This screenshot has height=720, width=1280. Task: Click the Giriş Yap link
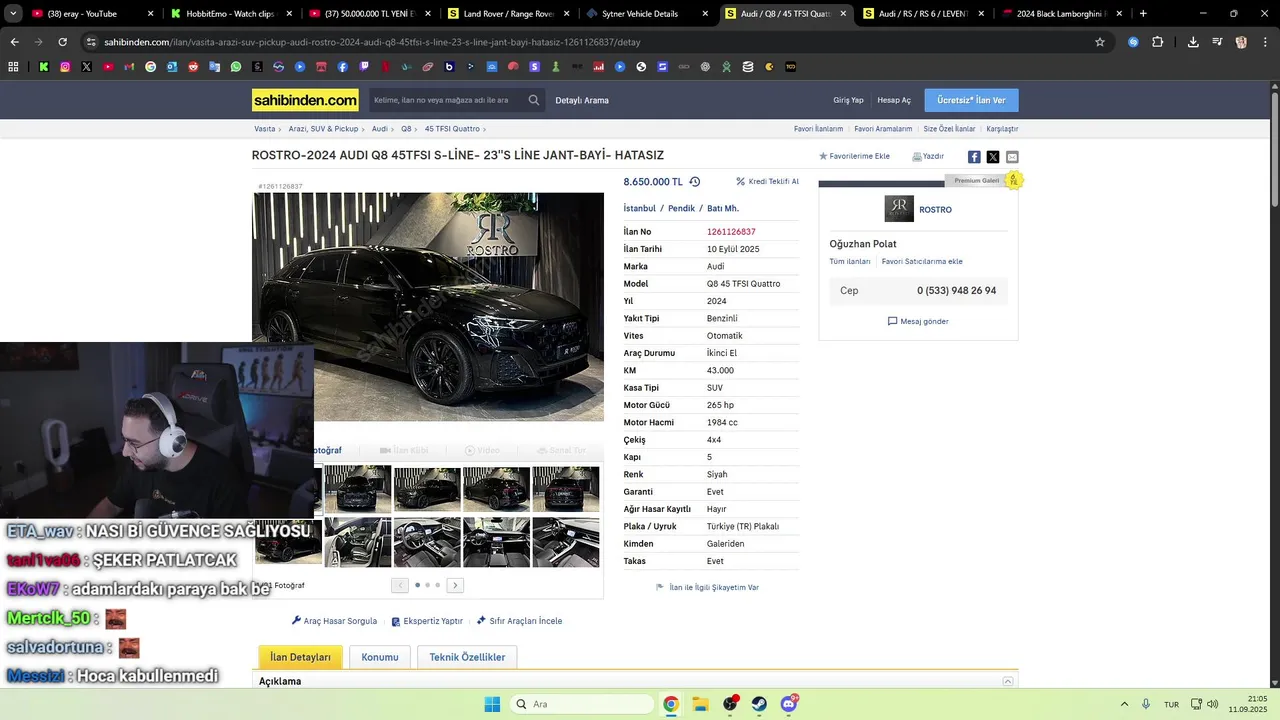[848, 100]
